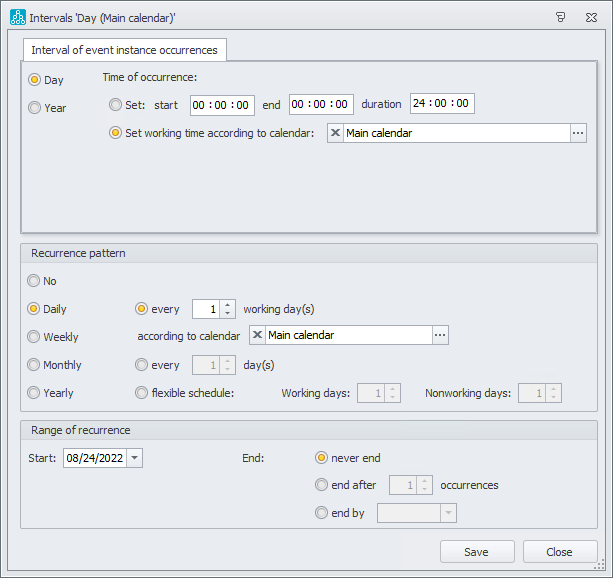Open browse dialog for working time calendar
Viewport: 613px width, 578px height.
click(578, 133)
